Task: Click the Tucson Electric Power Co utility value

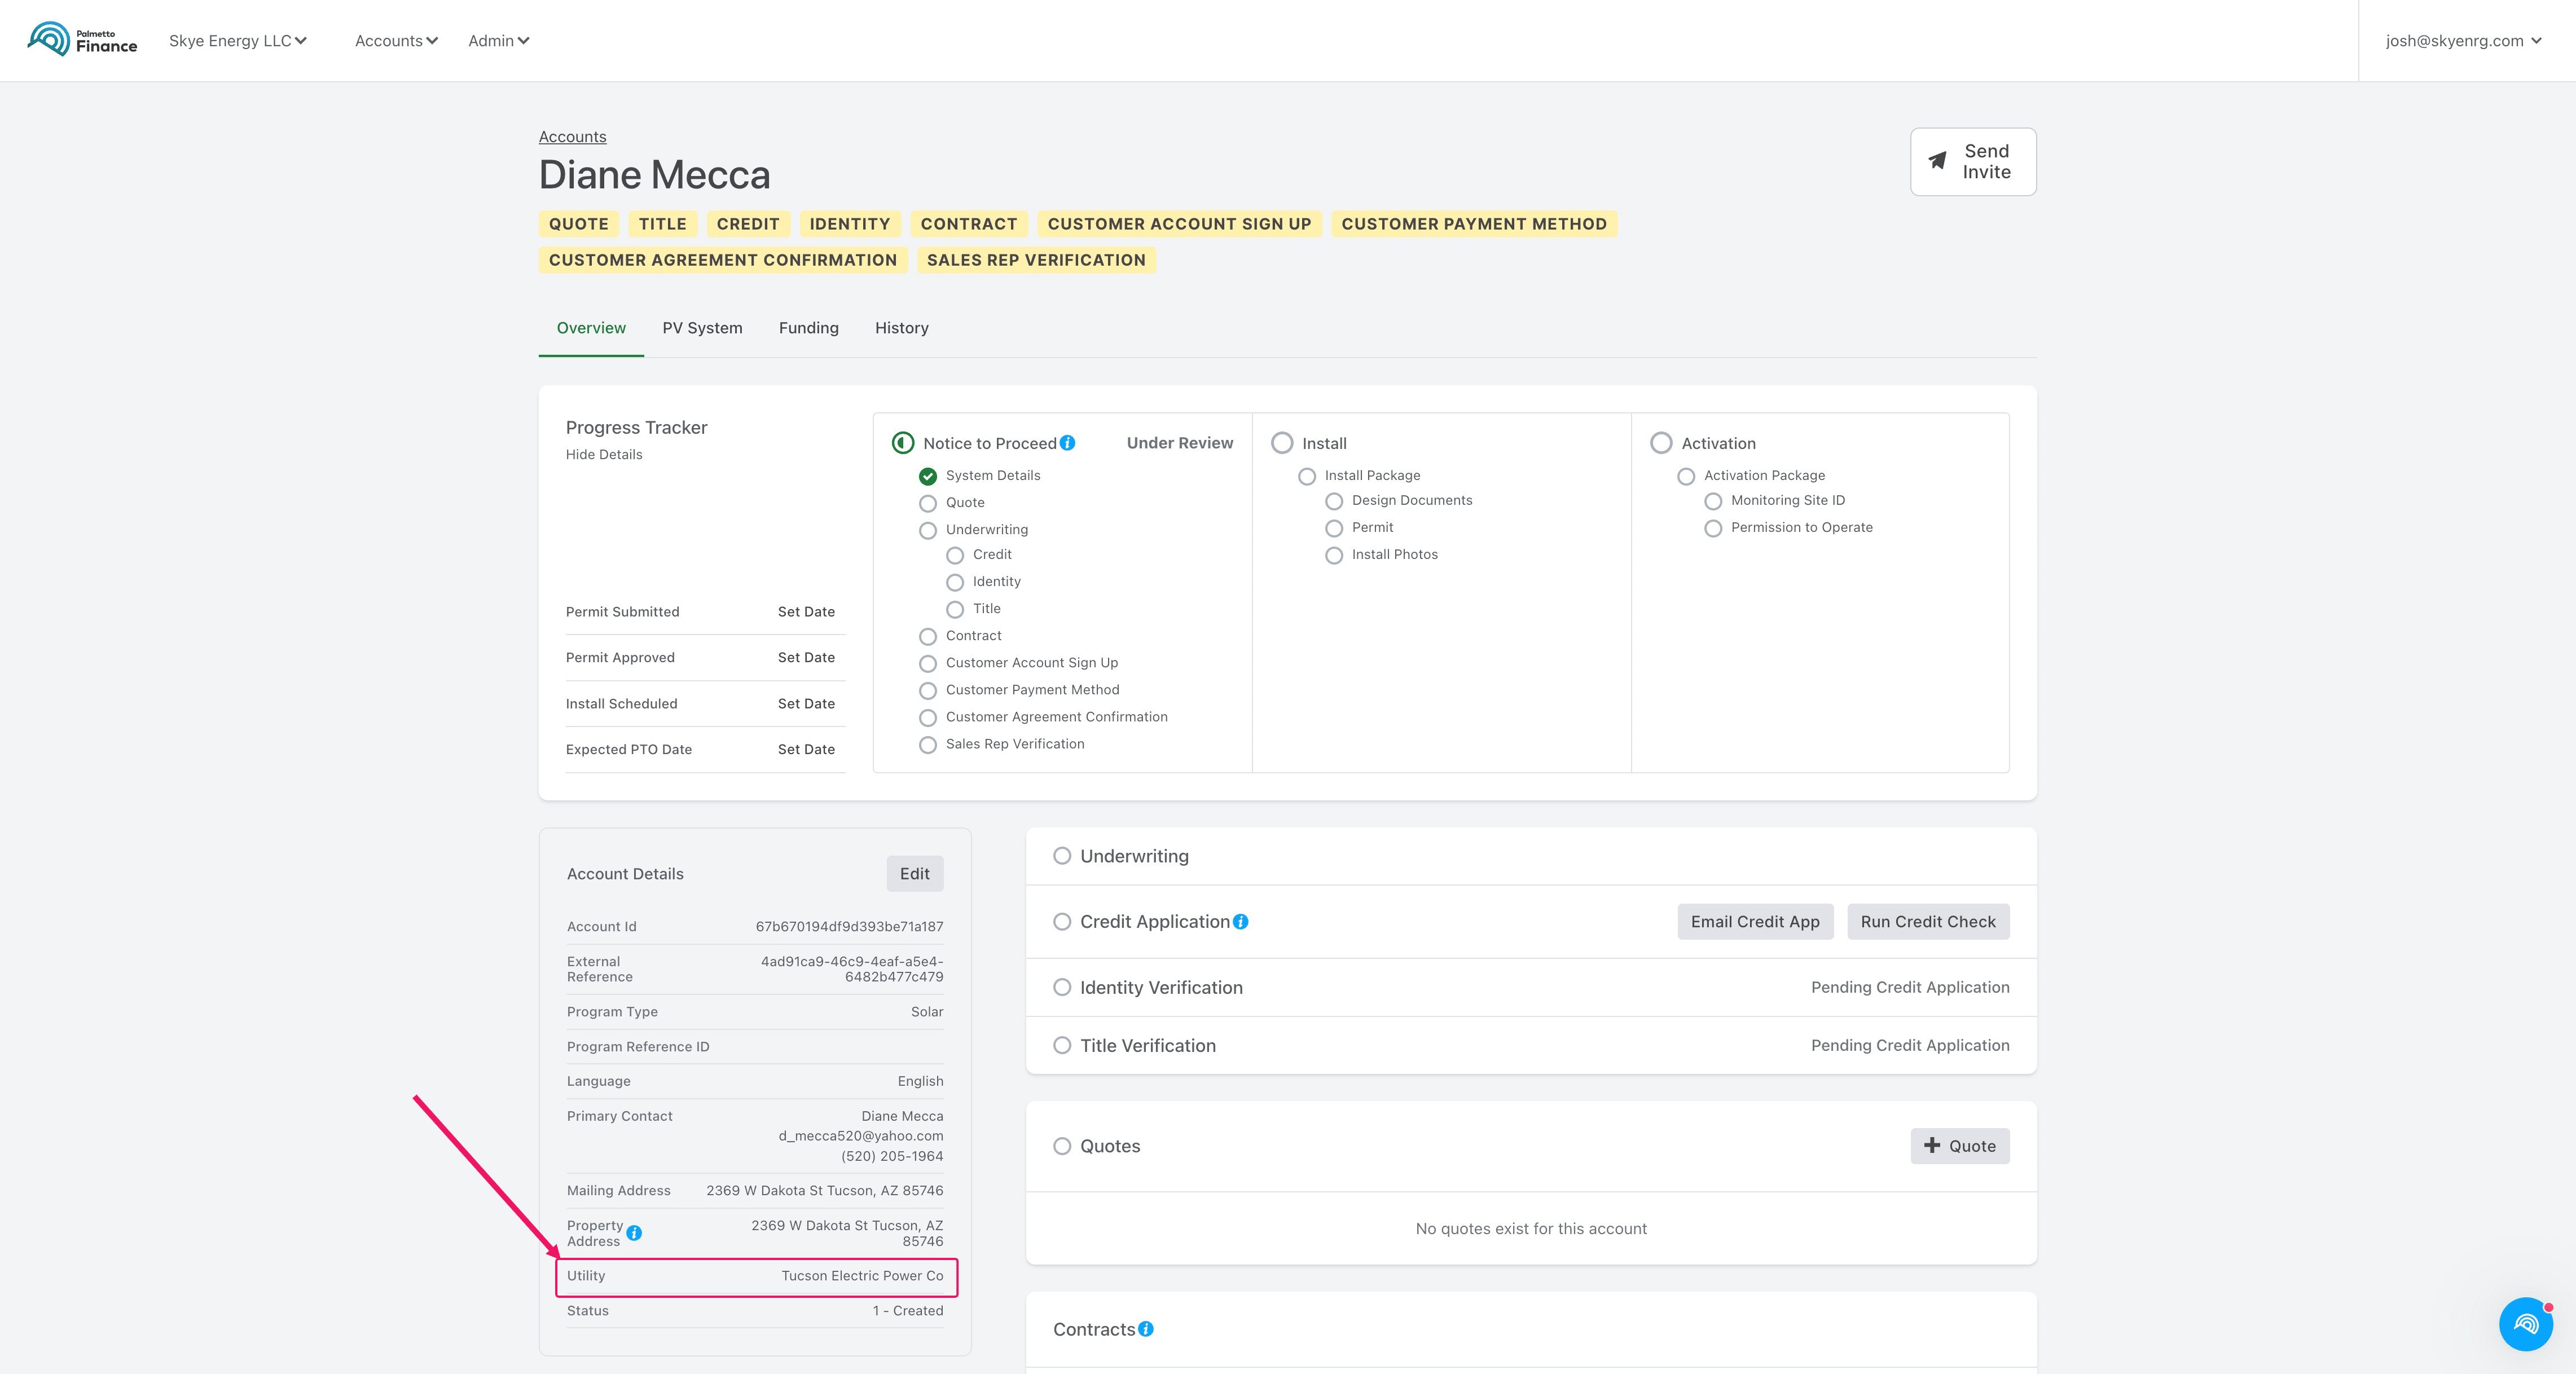Action: (x=862, y=1276)
